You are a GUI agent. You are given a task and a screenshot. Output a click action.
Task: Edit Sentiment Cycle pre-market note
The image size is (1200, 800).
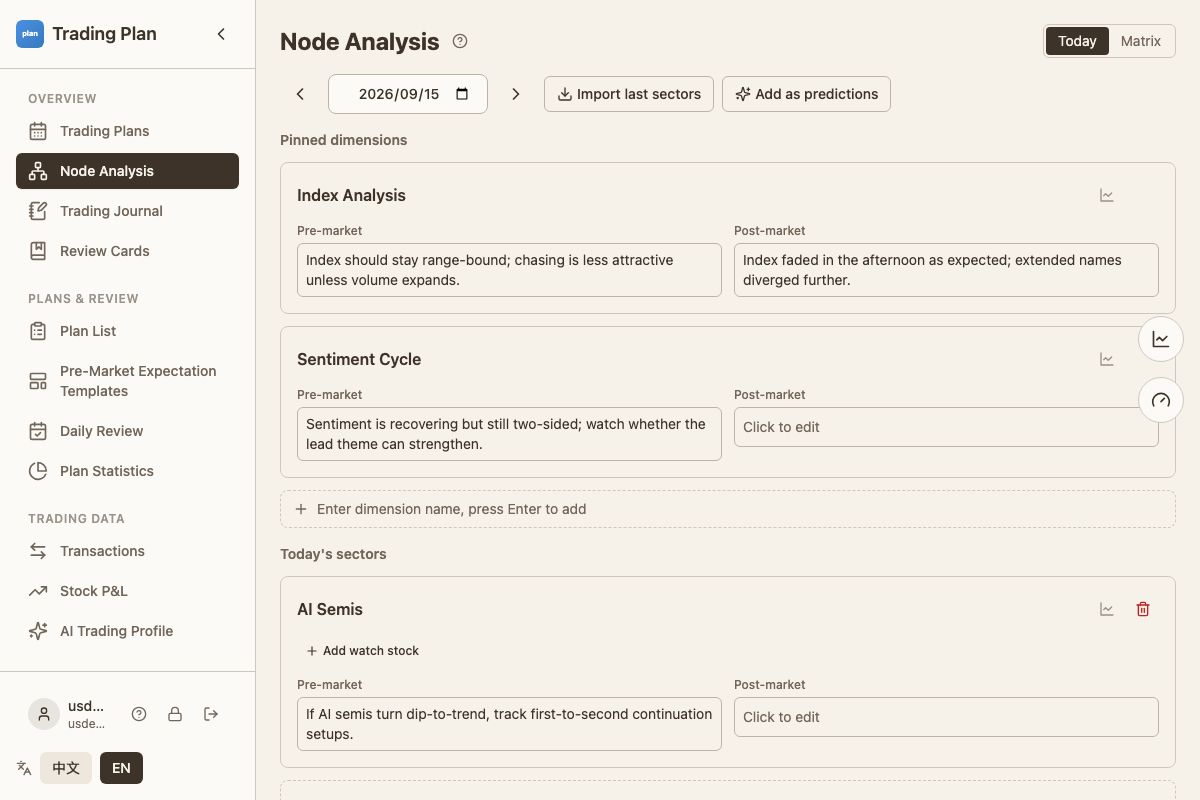click(509, 434)
